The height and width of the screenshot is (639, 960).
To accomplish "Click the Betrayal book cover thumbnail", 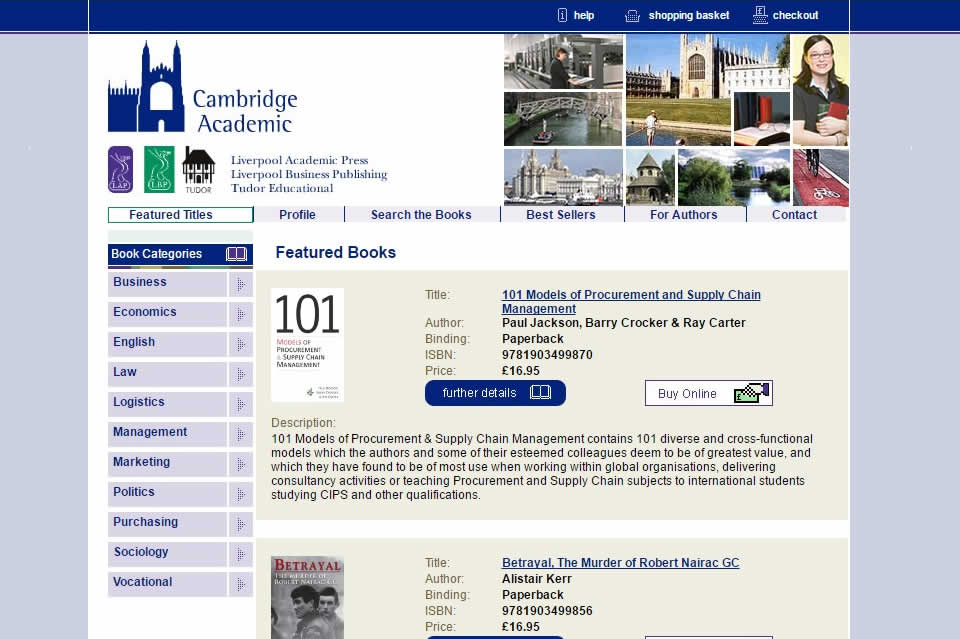I will [307, 597].
